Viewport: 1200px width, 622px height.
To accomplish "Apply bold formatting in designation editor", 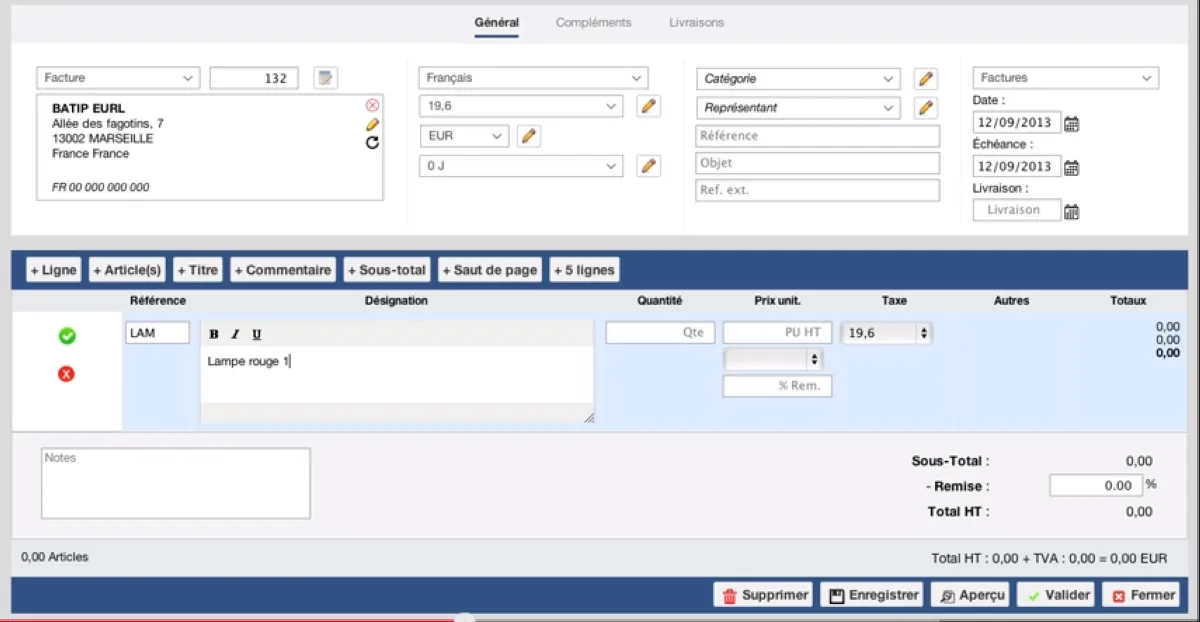I will (x=214, y=334).
